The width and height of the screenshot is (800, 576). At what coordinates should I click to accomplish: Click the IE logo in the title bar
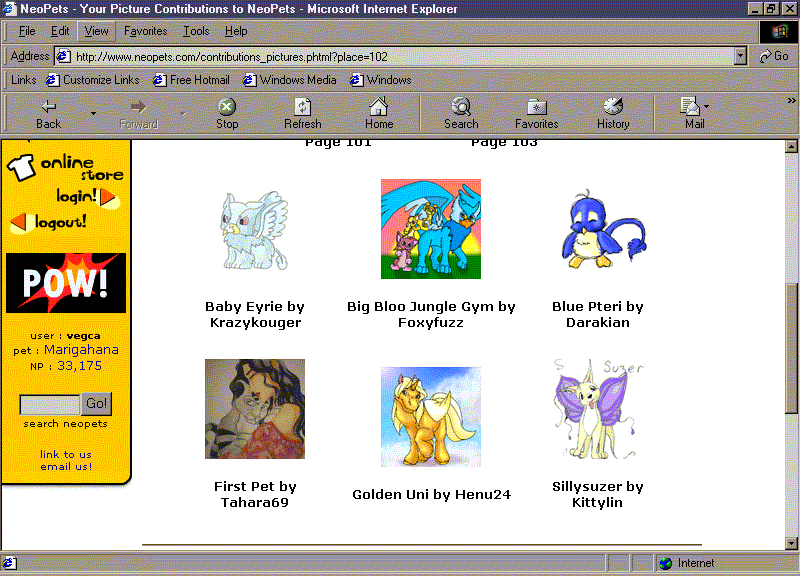click(x=9, y=9)
